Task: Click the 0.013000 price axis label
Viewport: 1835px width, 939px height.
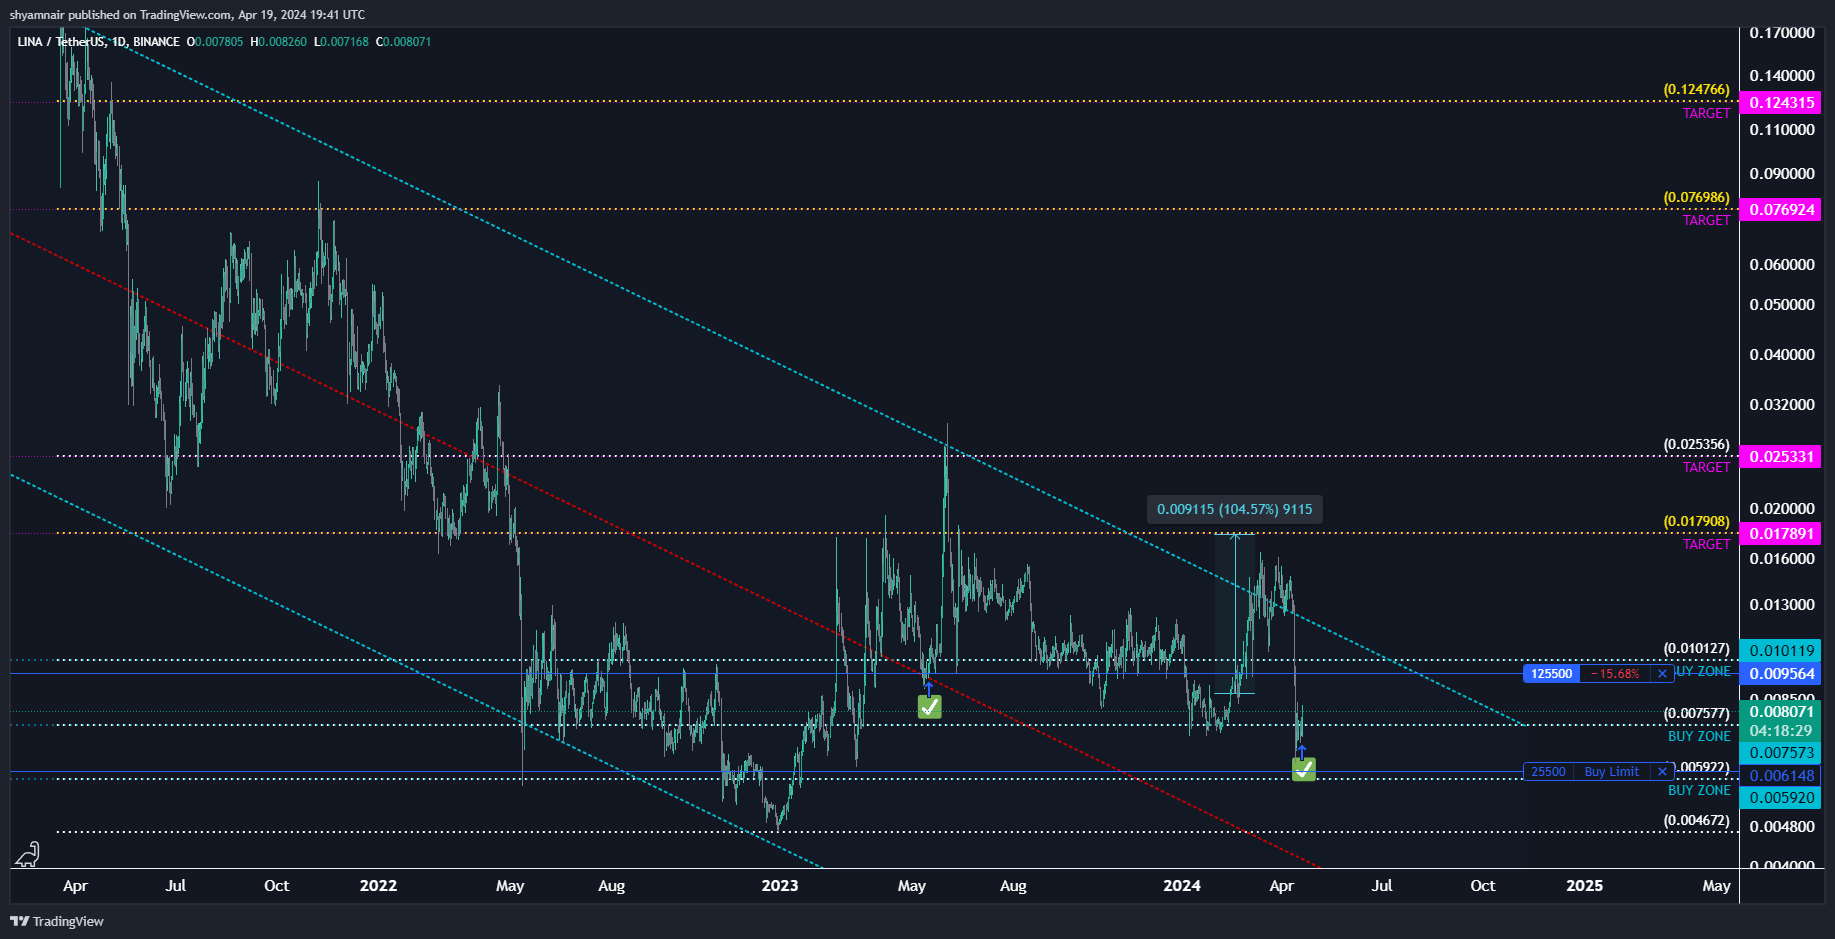Action: [1782, 604]
